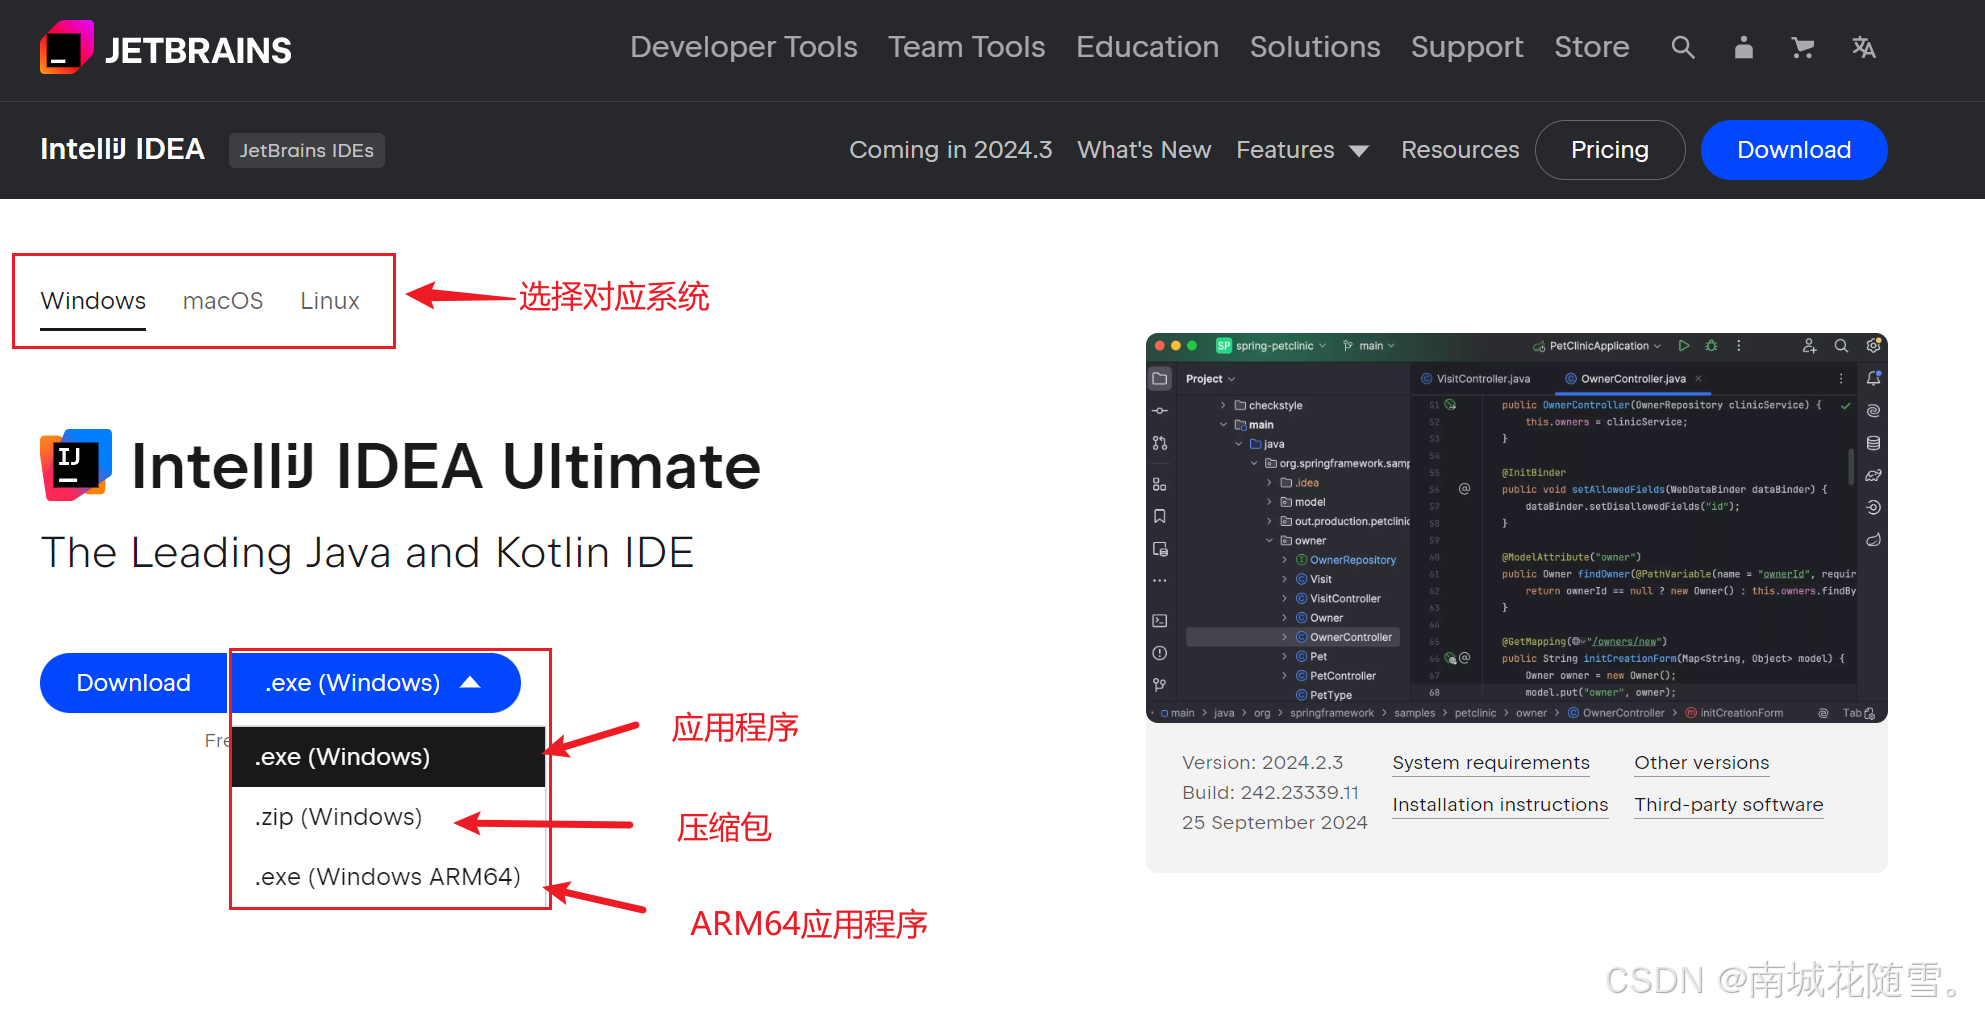Viewport: 1985px width, 1014px height.
Task: Click the blue header Download button
Action: coord(1794,150)
